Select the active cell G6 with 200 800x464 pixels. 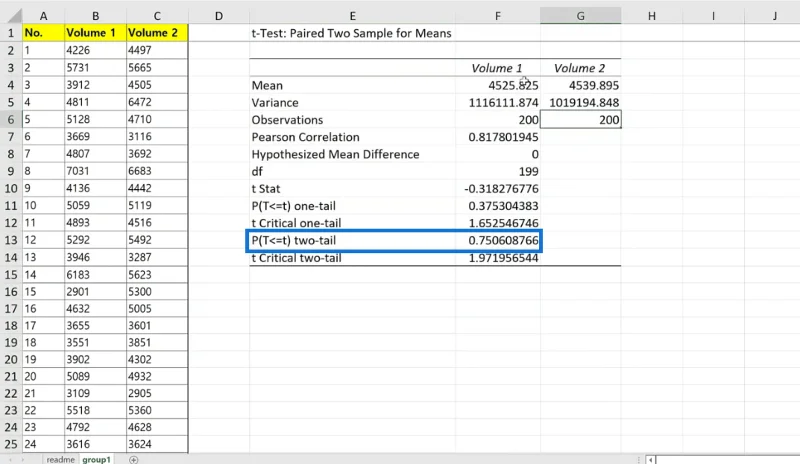[581, 120]
